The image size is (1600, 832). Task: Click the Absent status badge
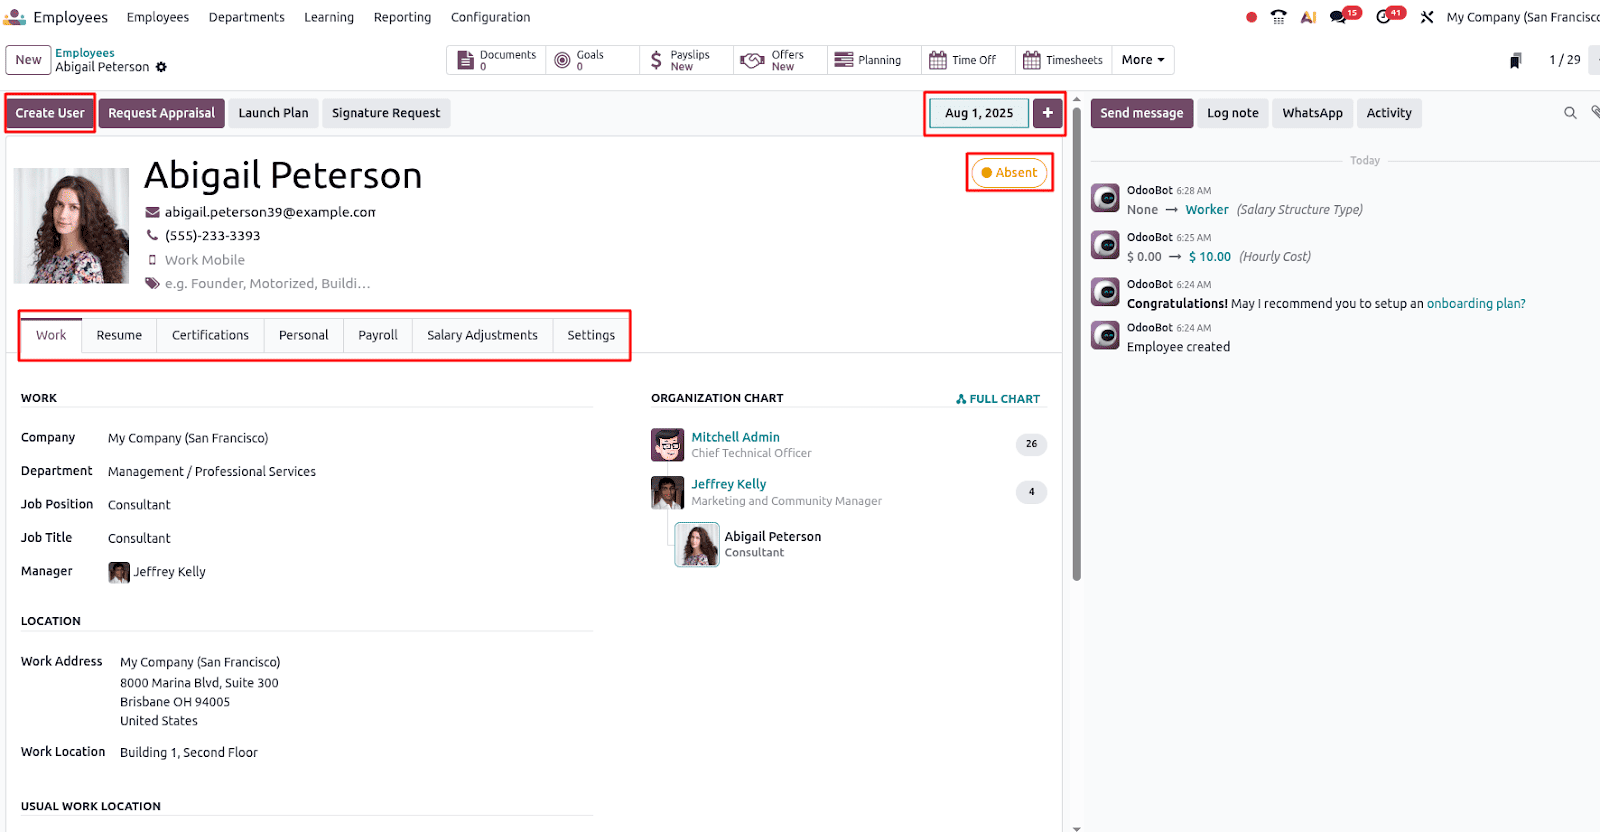1009,173
